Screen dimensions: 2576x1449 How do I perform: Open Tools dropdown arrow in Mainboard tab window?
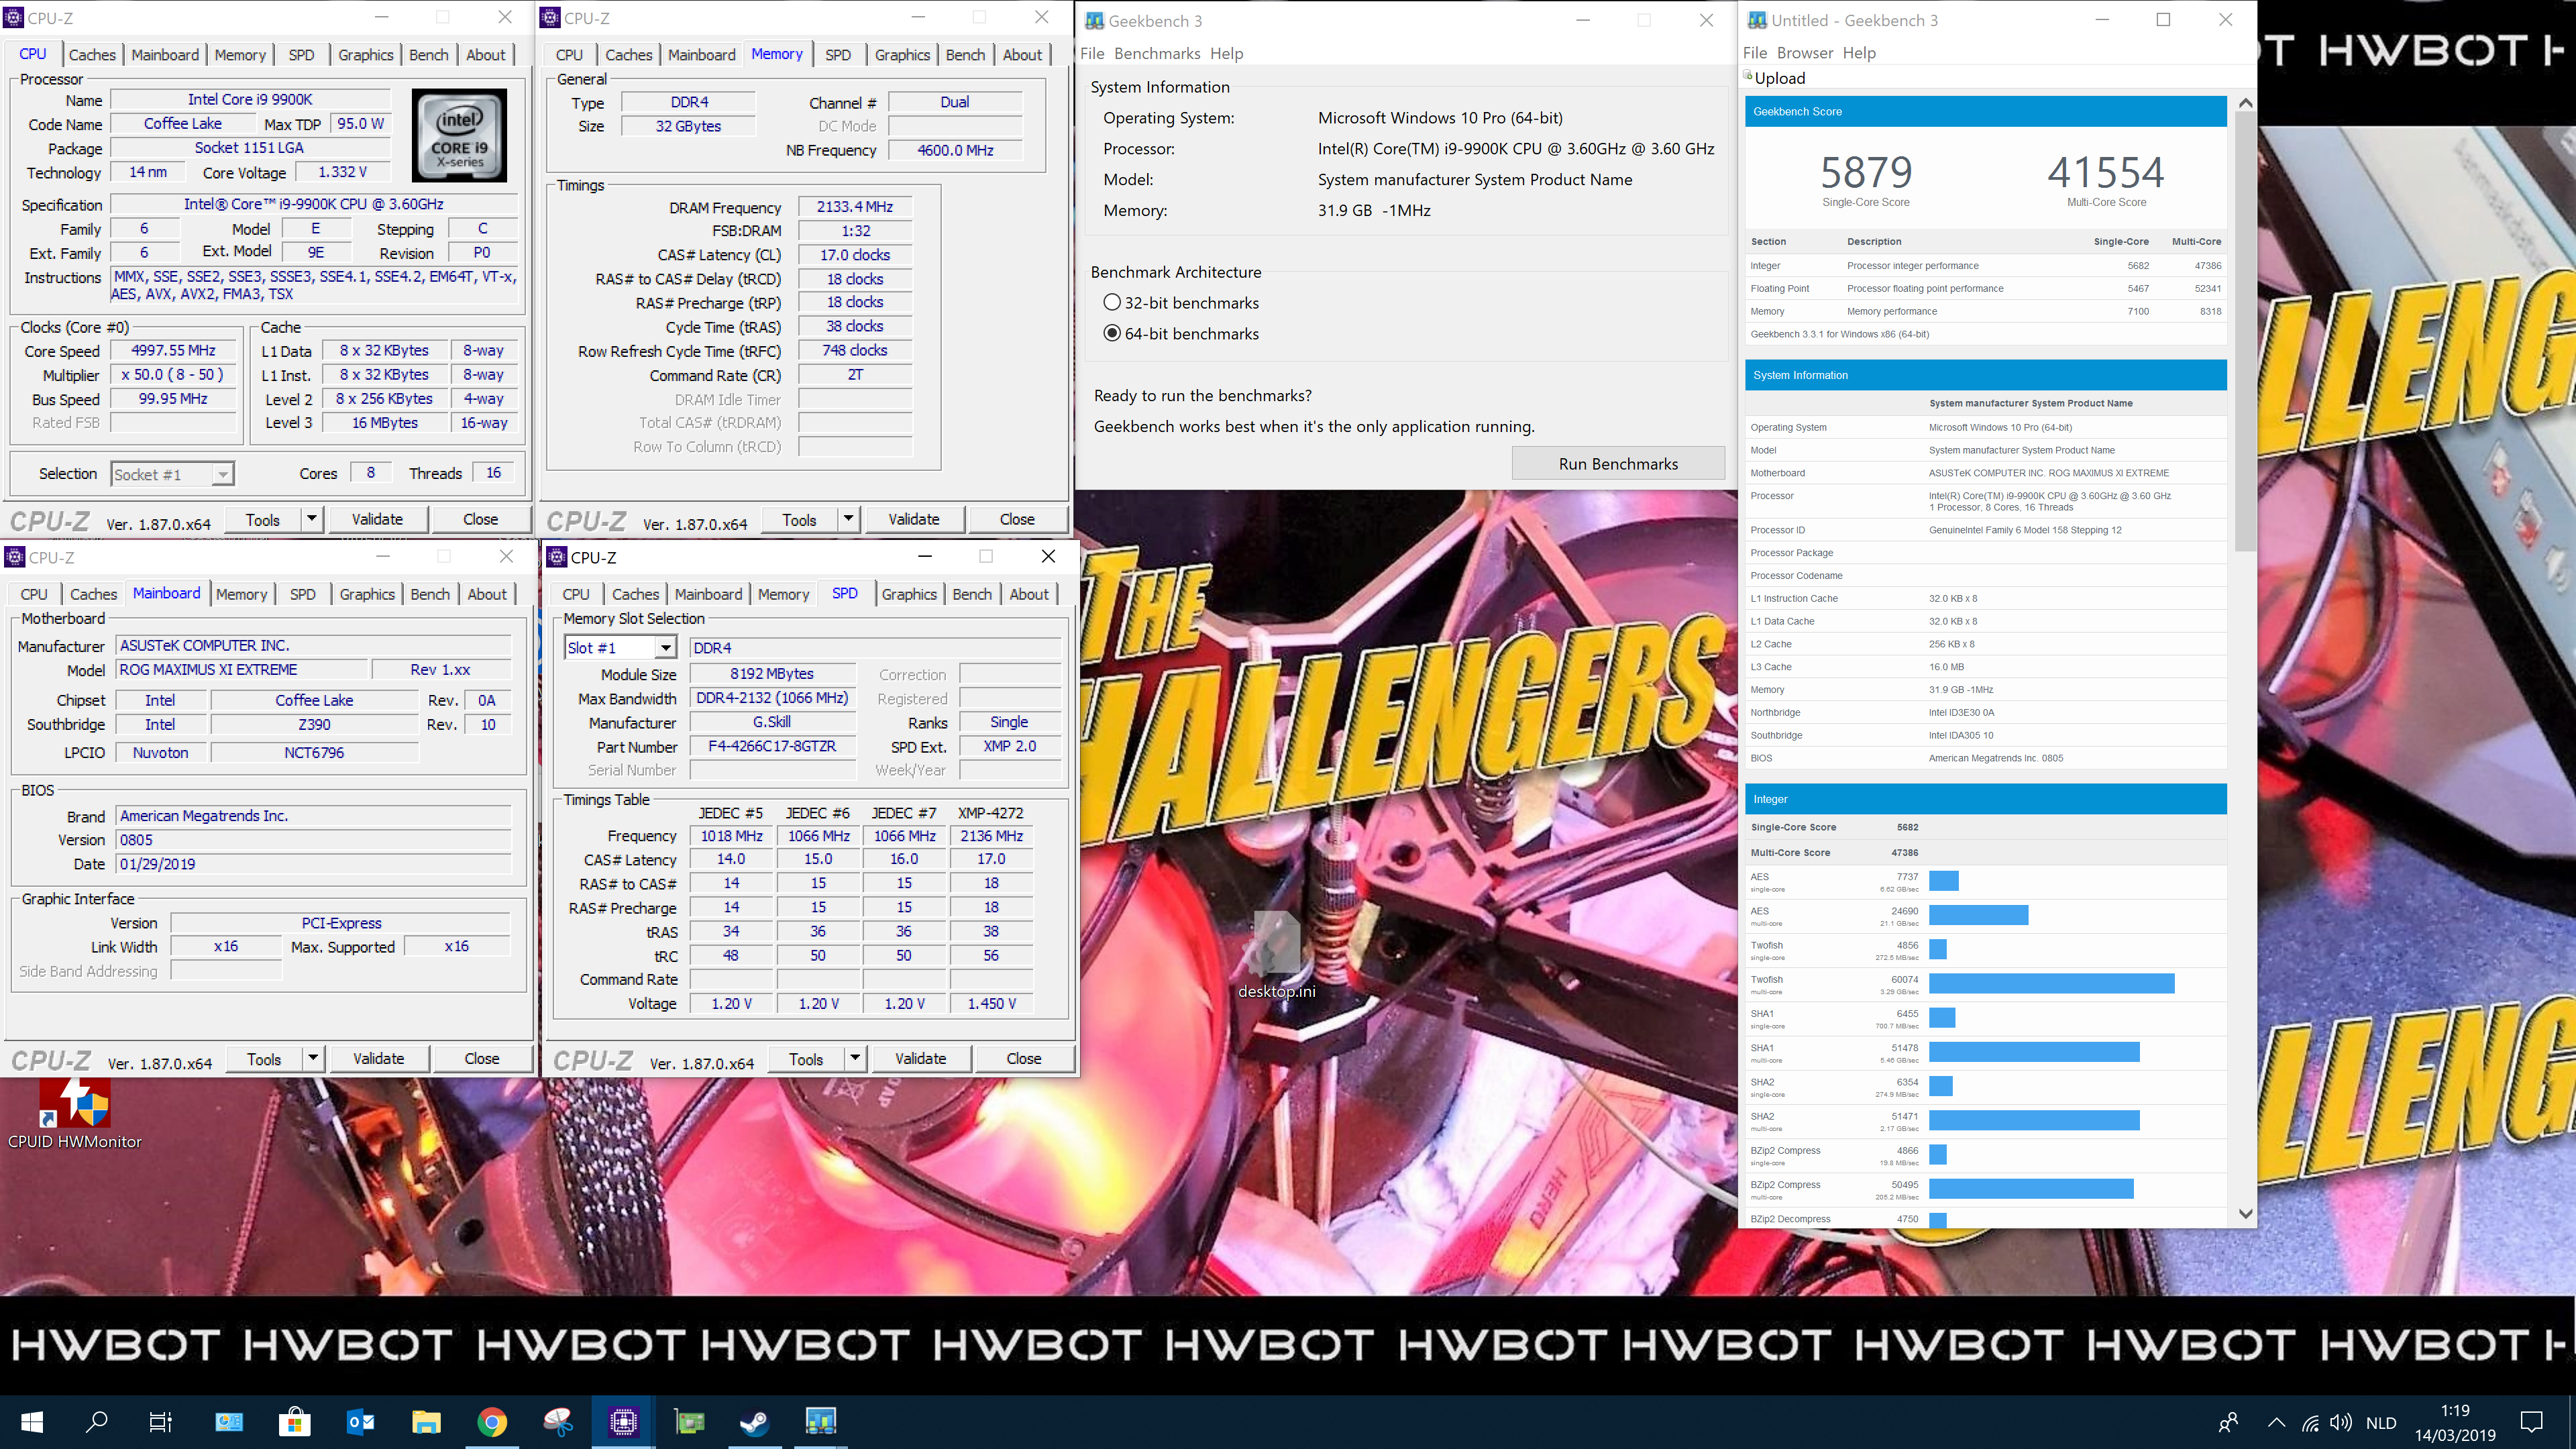[313, 1058]
